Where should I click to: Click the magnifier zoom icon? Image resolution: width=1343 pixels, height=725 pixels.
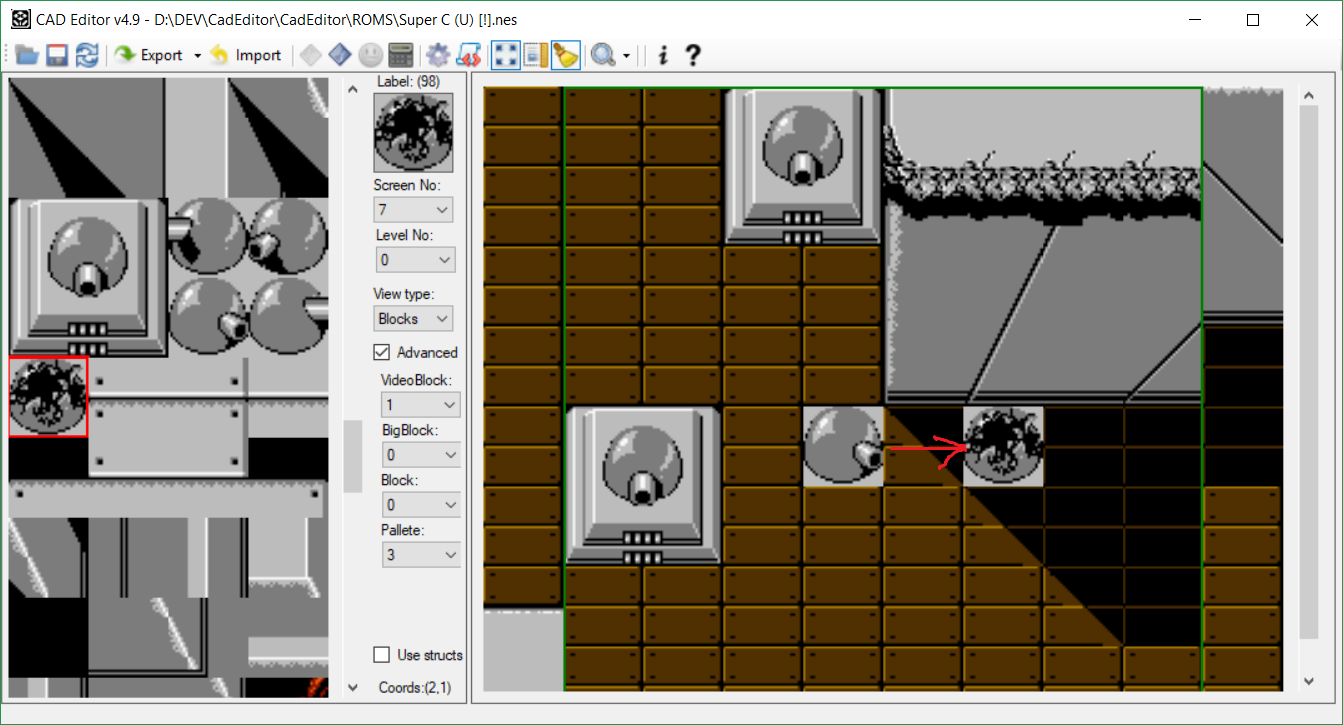(603, 55)
